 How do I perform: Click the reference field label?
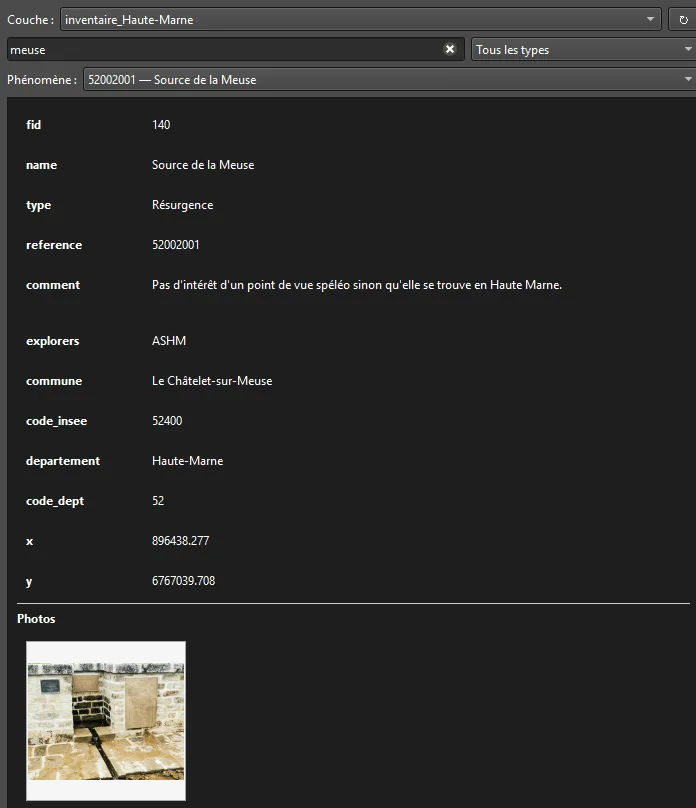[x=54, y=245]
